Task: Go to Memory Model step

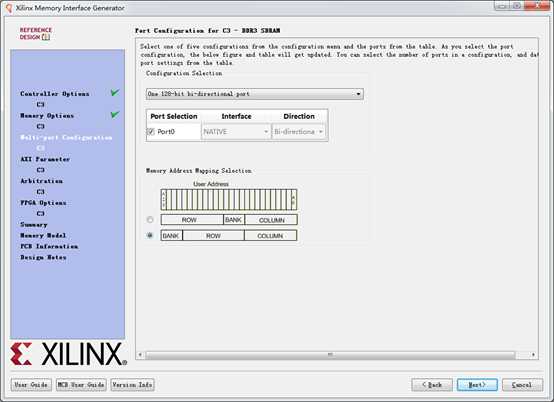Action: [x=43, y=236]
